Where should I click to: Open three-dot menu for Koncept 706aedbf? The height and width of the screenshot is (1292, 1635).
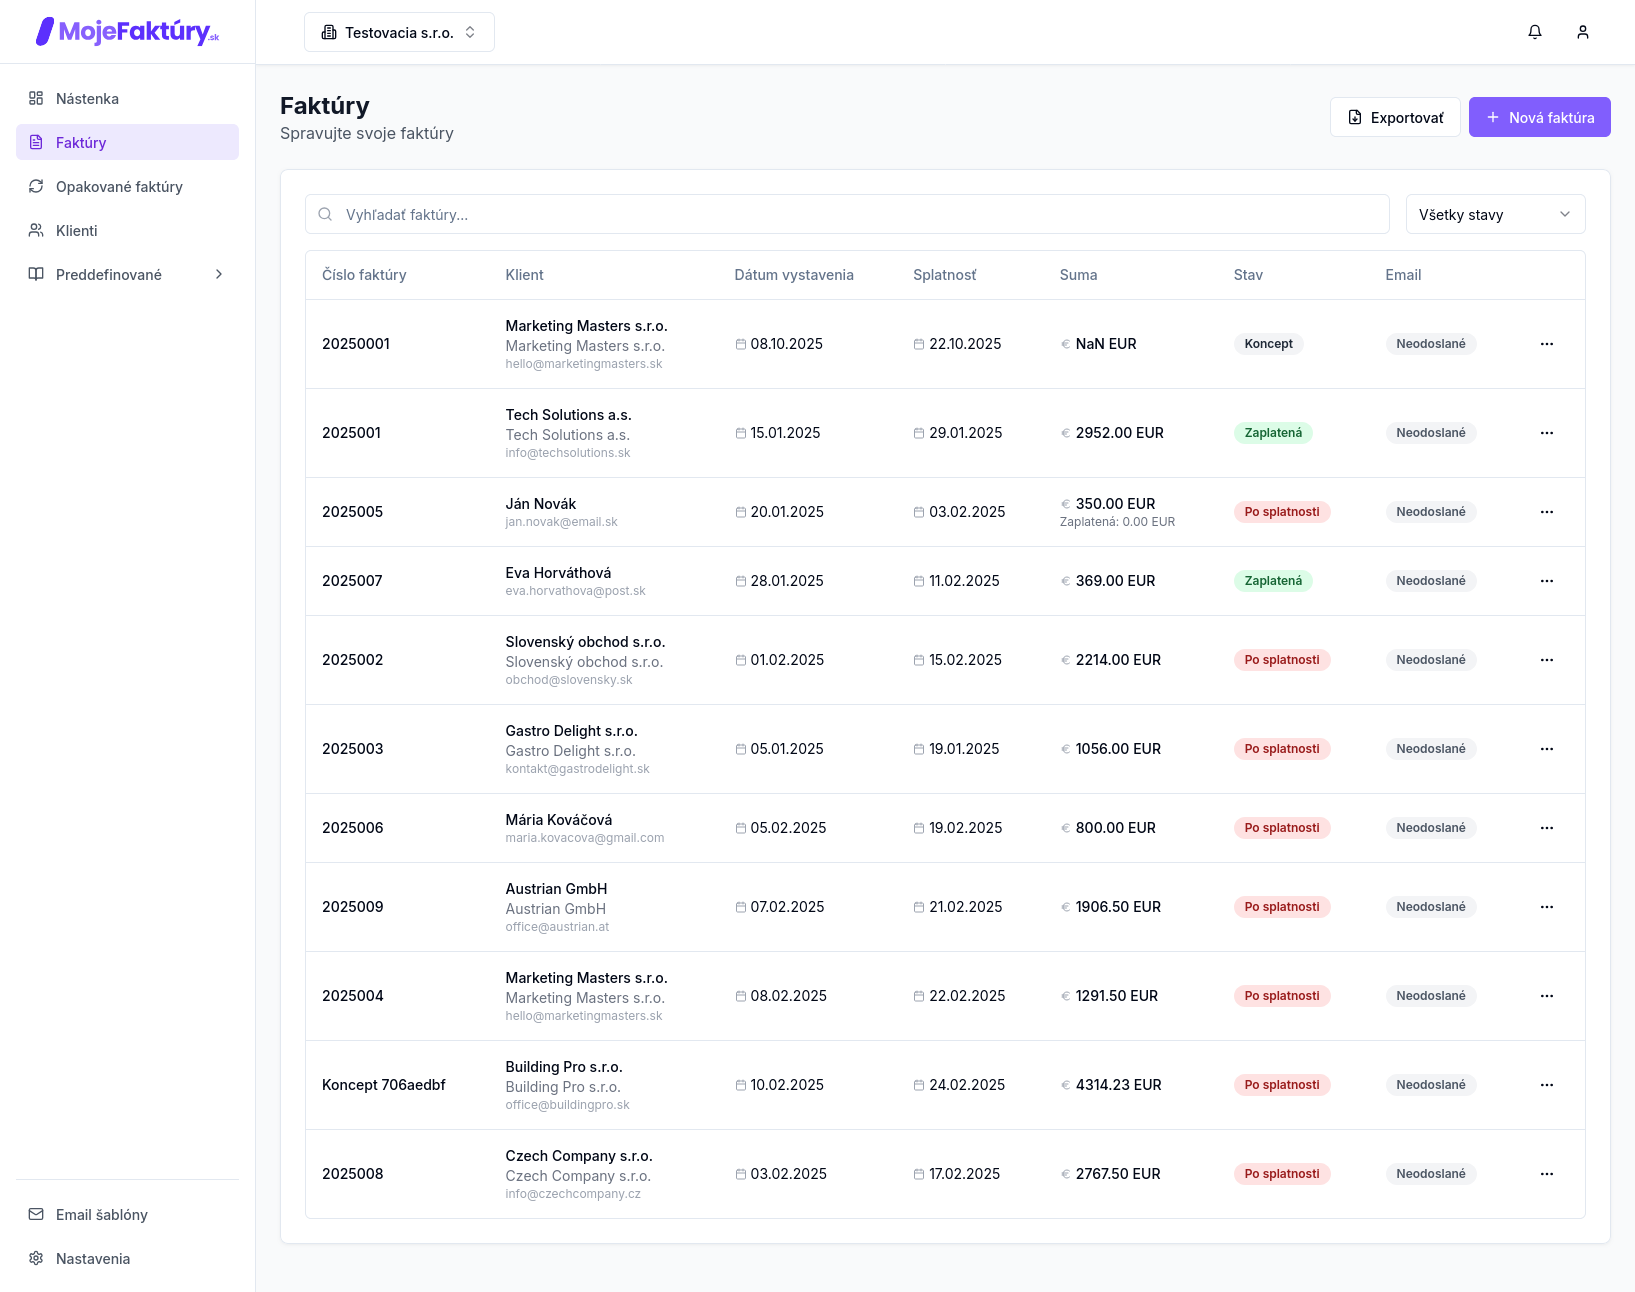[x=1547, y=1085]
